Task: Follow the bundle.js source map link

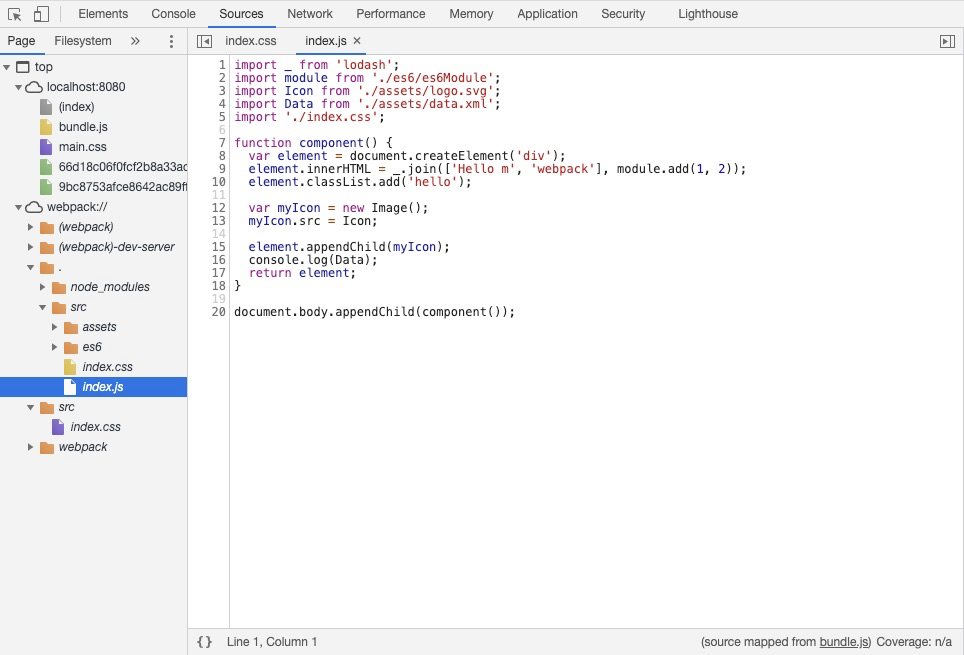Action: [844, 641]
